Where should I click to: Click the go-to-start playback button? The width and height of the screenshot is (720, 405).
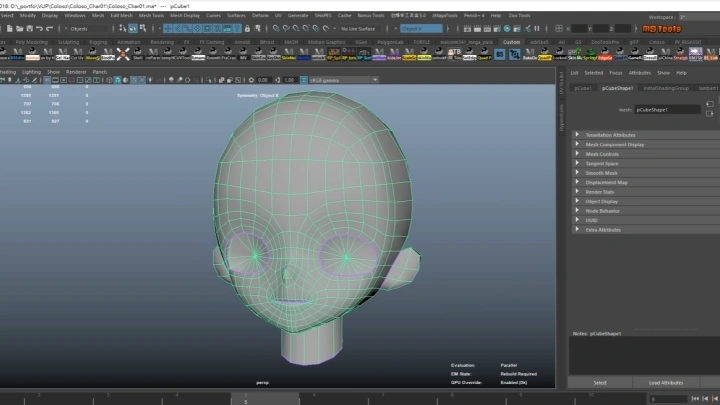click(695, 399)
